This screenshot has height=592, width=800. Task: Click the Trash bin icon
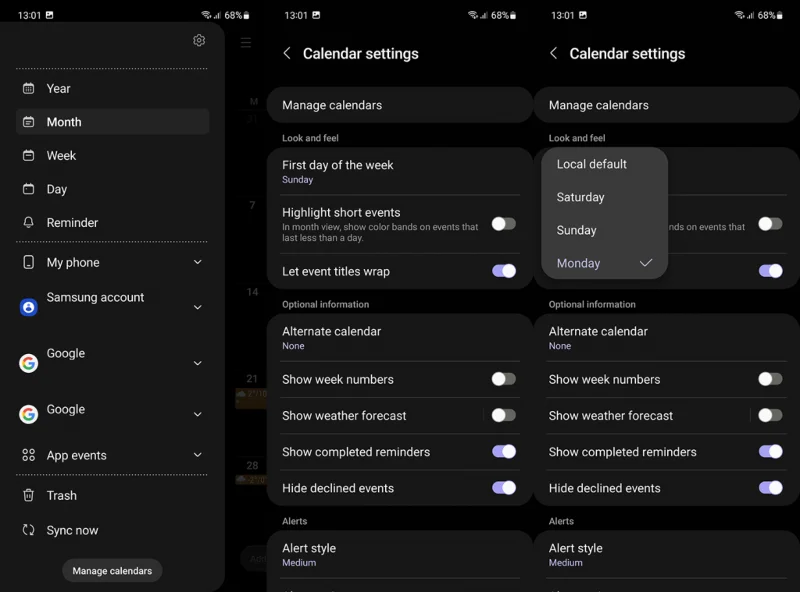point(29,495)
